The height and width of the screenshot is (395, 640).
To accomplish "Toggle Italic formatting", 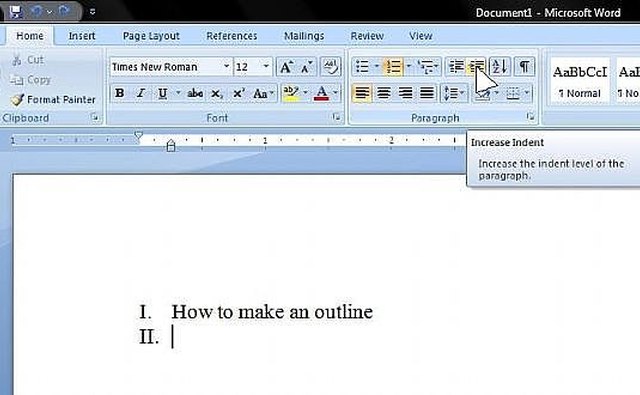I will [141, 93].
